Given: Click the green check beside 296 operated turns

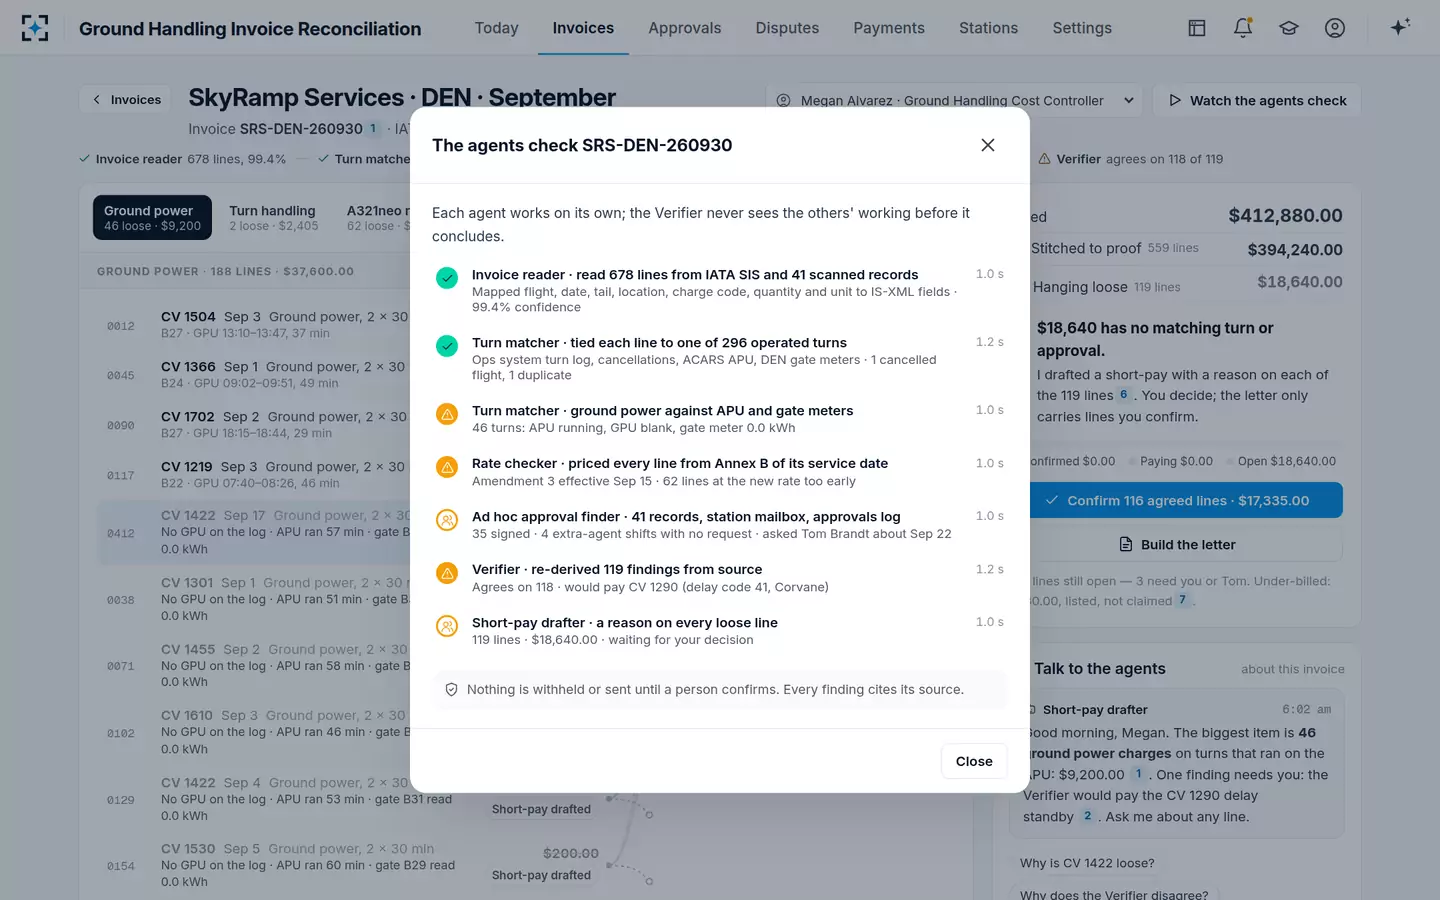Looking at the screenshot, I should click(447, 346).
